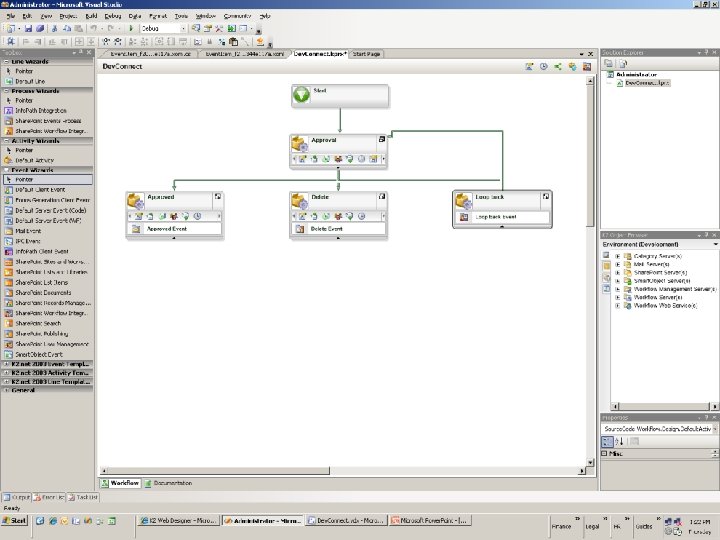The height and width of the screenshot is (540, 720).
Task: Click the Start Debugging play icon
Action: [x=131, y=28]
